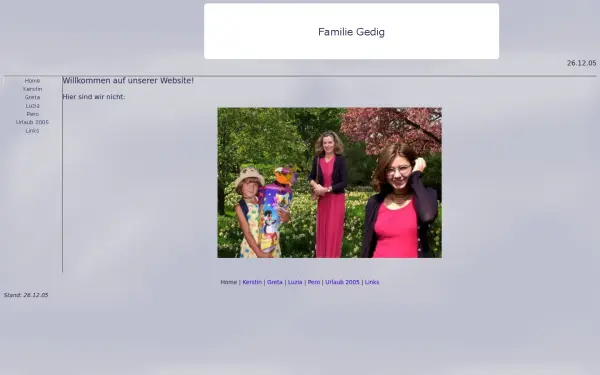Open Pero in the left sidebar menu
The image size is (600, 375).
click(x=33, y=114)
